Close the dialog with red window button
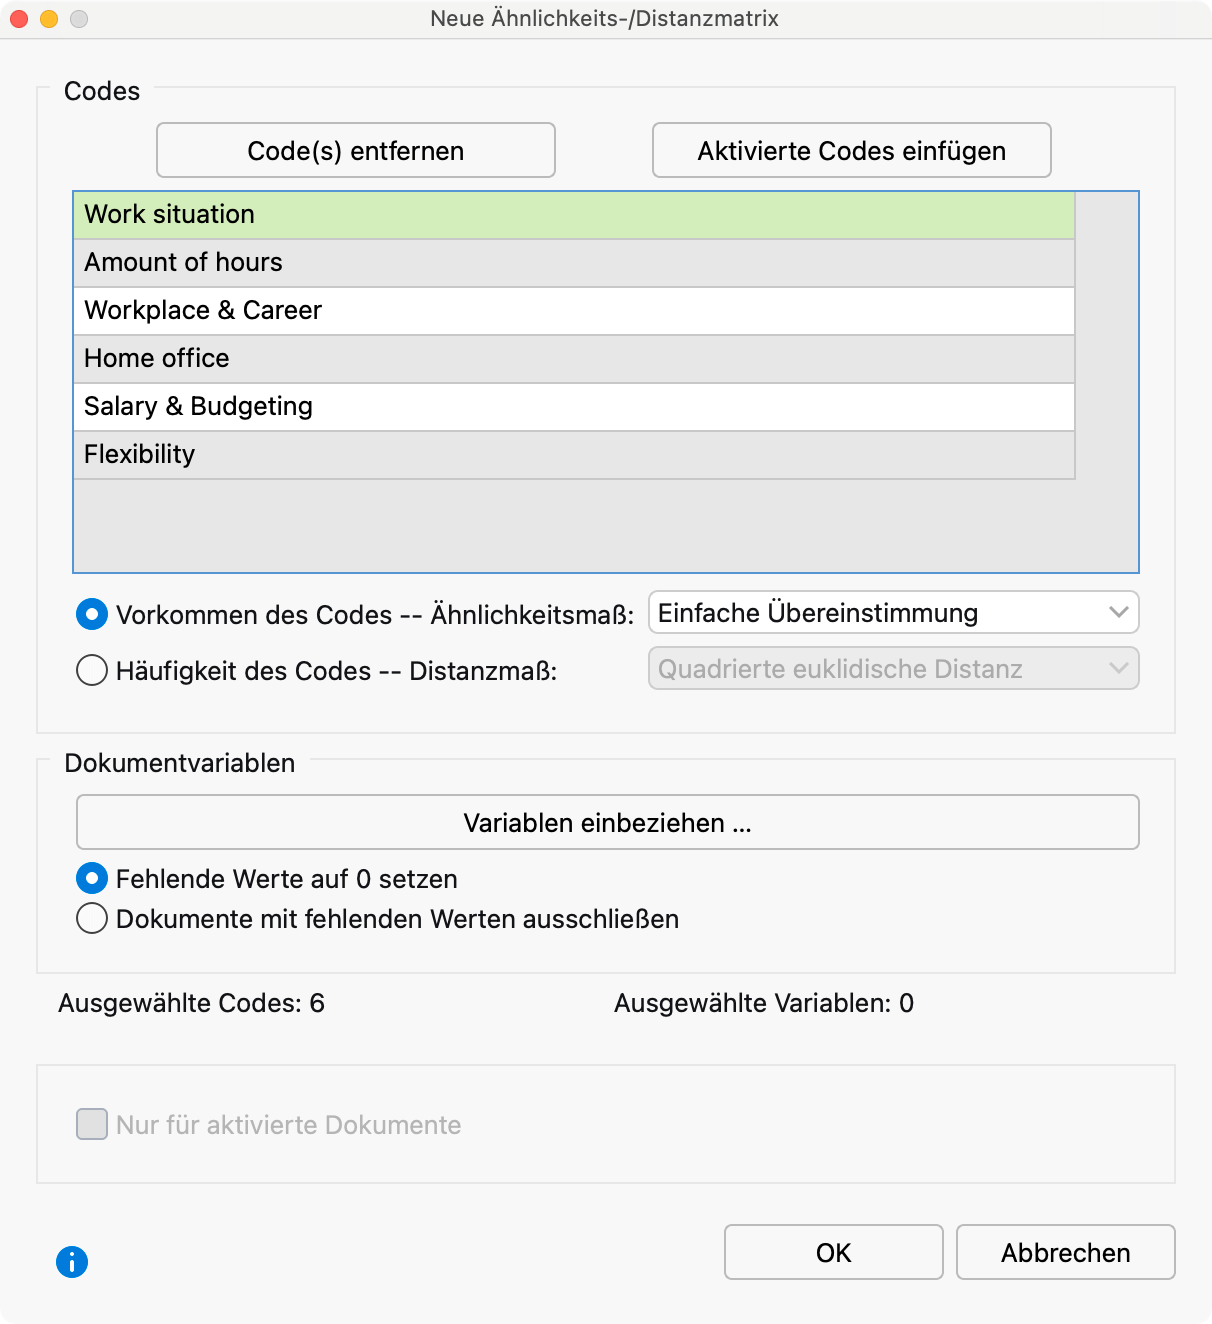The height and width of the screenshot is (1324, 1212). click(19, 19)
